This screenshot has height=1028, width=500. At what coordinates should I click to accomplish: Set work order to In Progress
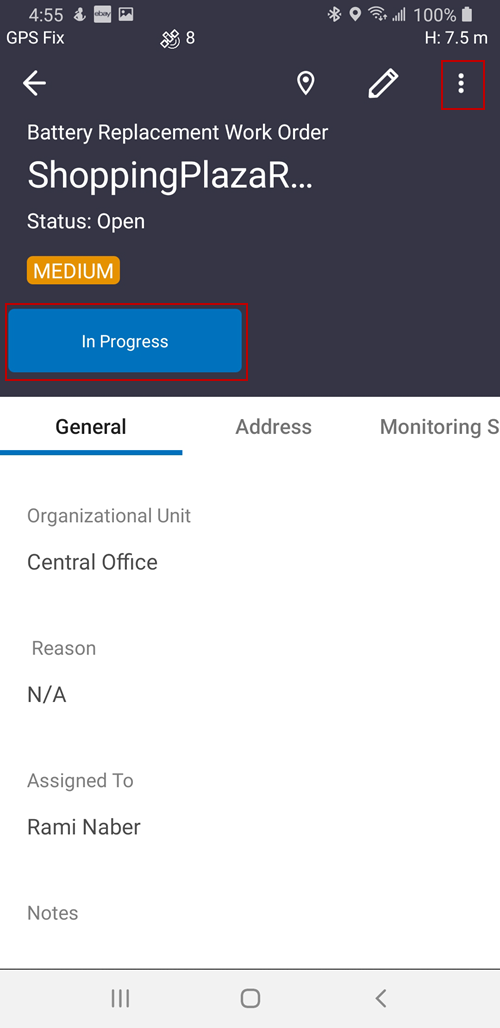[125, 341]
